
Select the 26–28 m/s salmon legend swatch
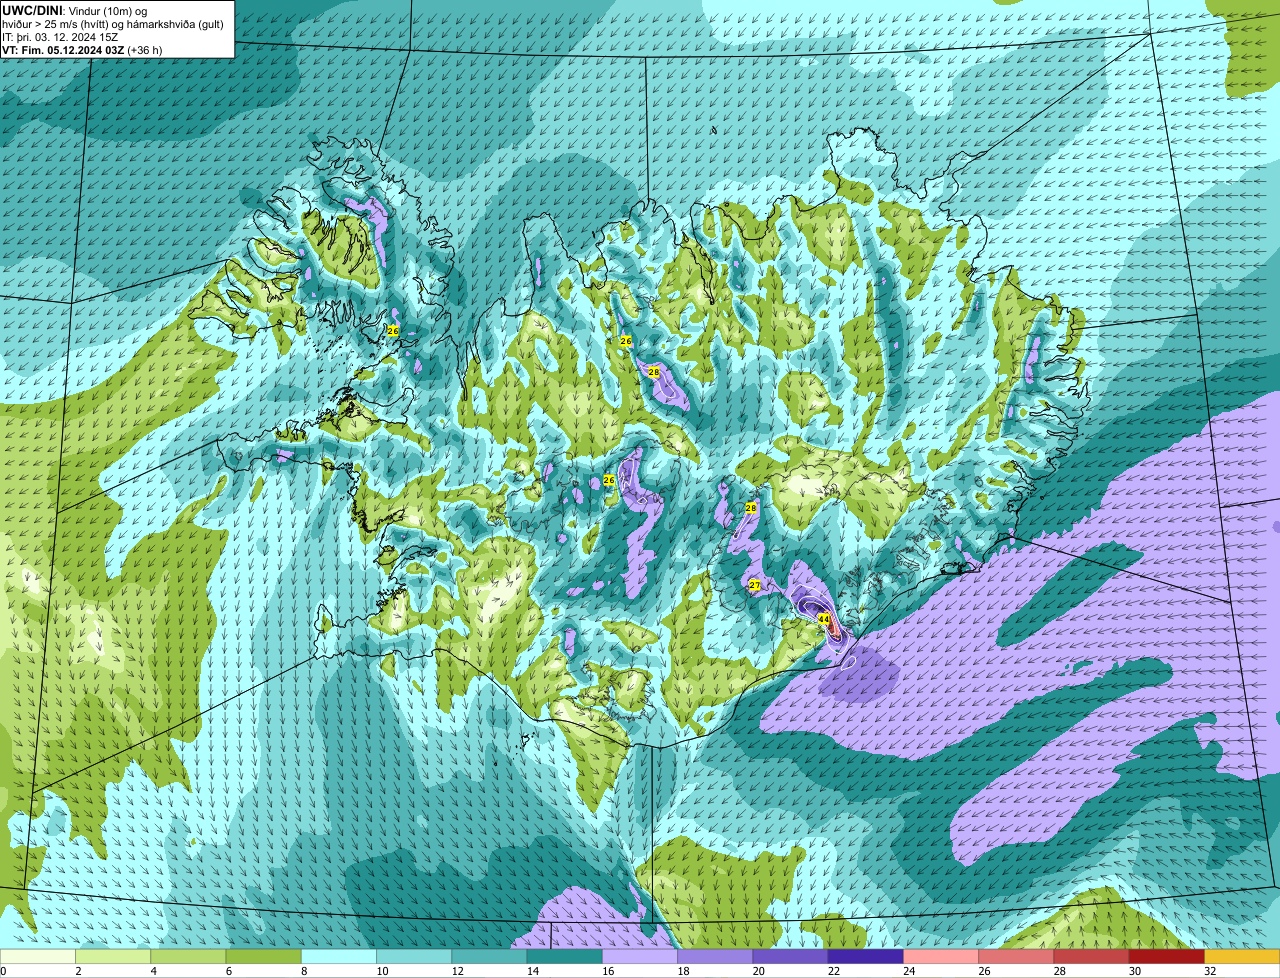[x=1016, y=956]
